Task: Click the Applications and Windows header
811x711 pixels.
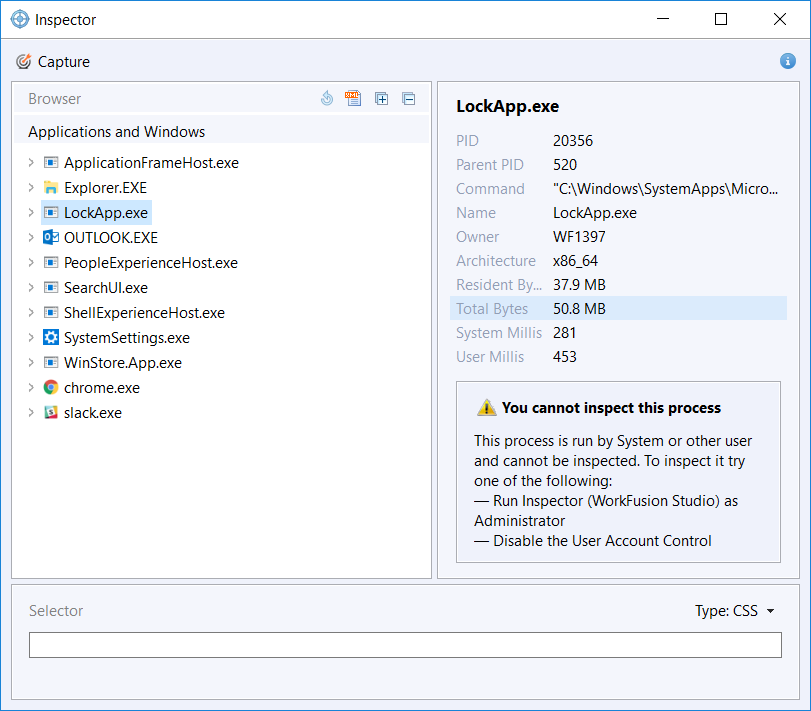Action: pos(116,132)
